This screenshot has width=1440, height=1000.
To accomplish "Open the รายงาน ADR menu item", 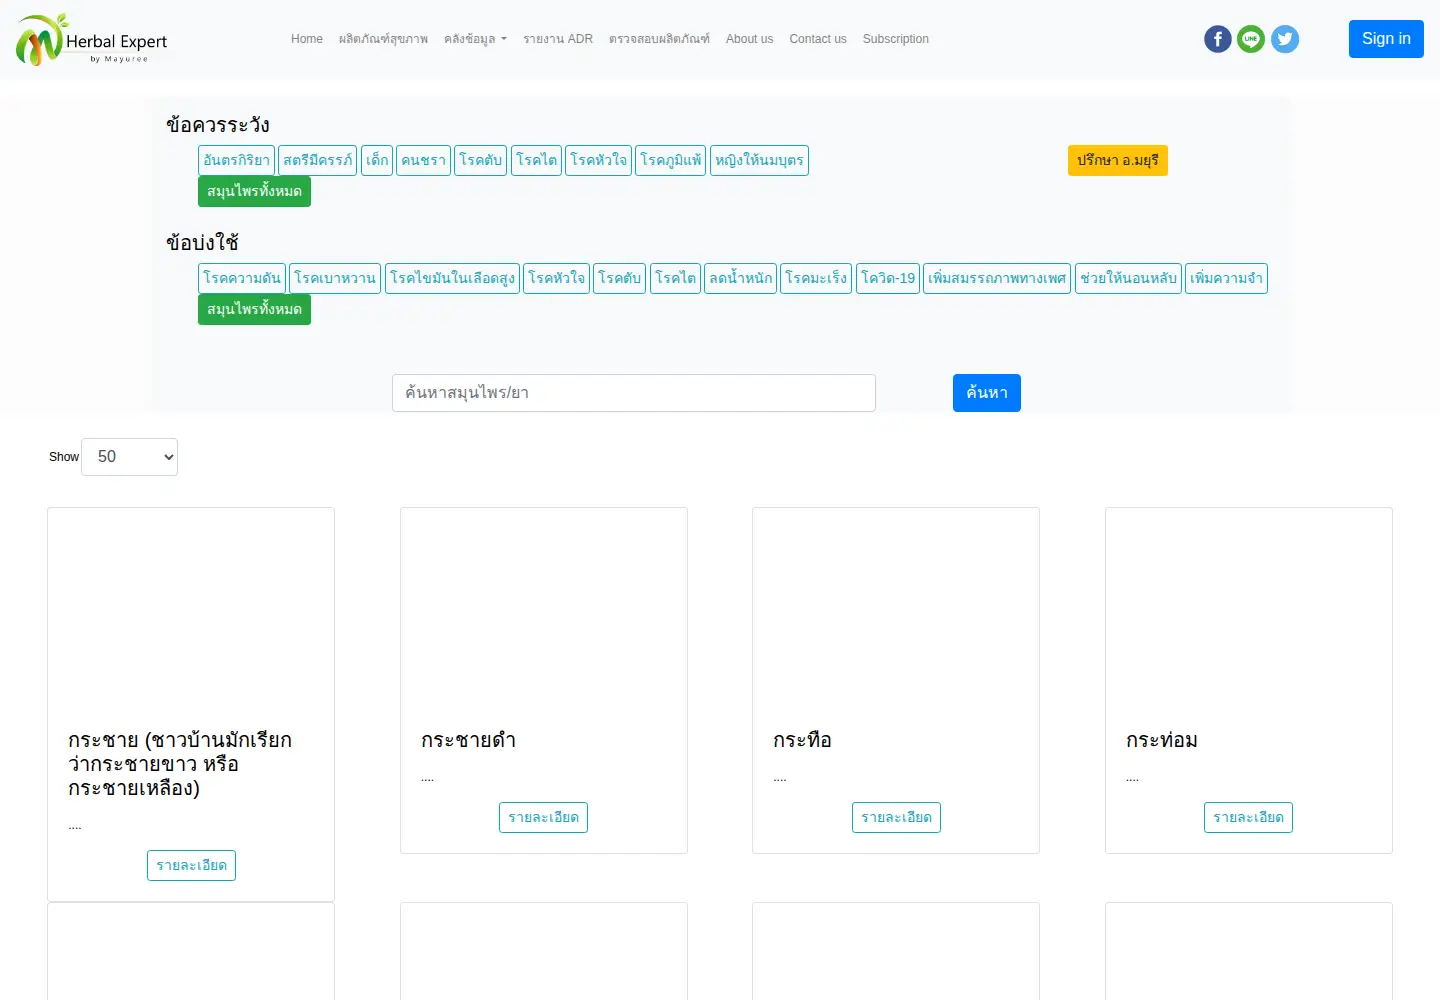I will point(558,39).
